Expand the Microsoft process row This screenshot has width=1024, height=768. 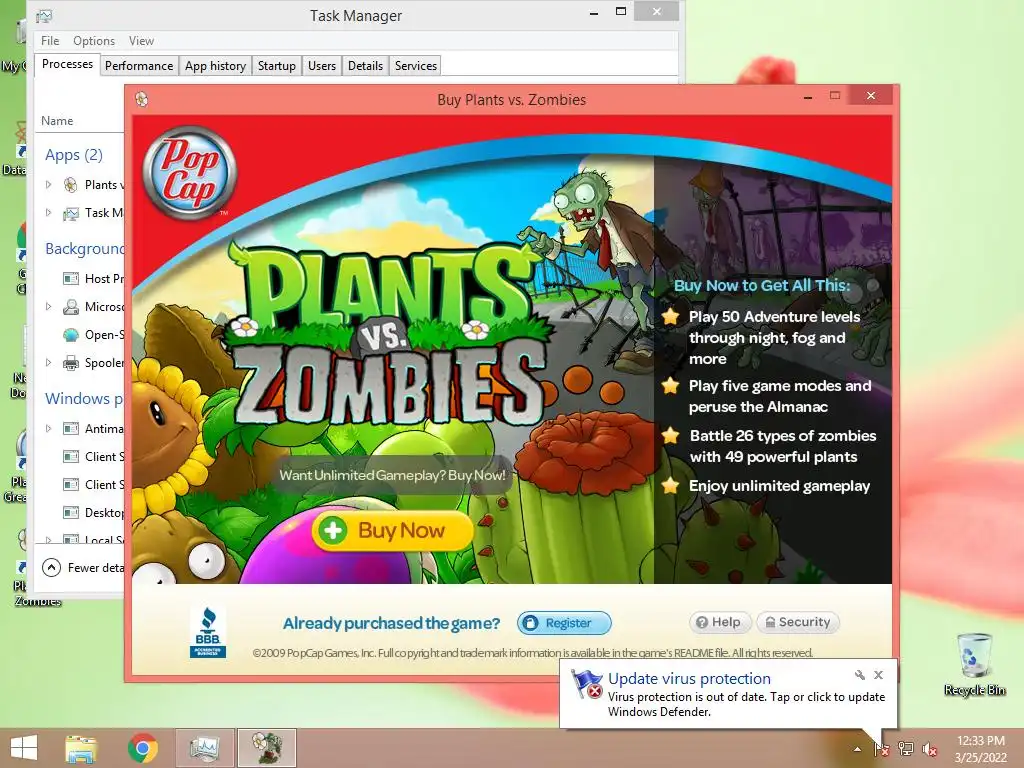48,306
